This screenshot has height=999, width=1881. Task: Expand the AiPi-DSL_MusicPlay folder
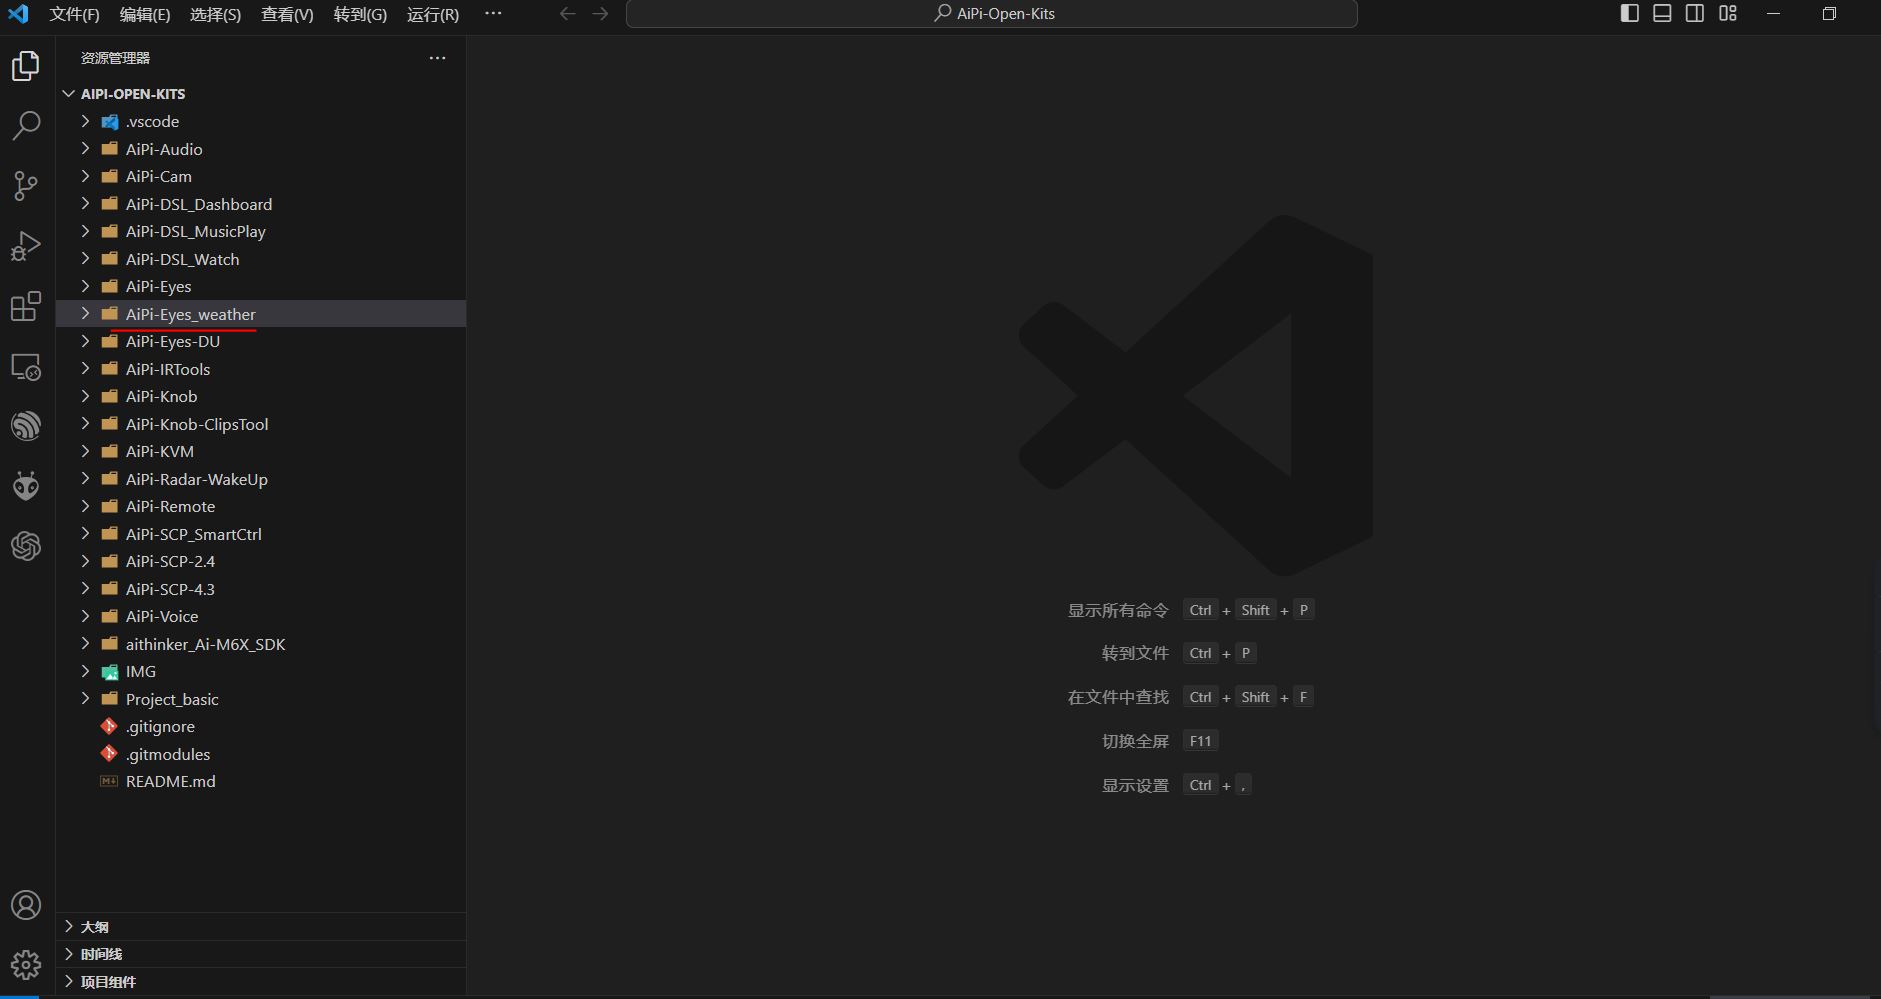[261, 231]
